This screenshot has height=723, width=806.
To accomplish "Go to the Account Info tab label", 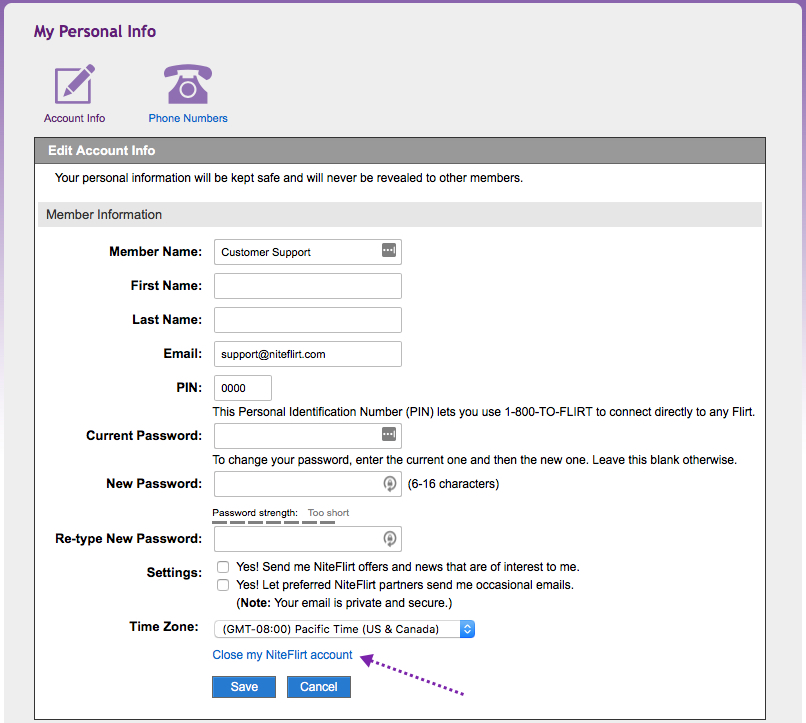I will pos(75,118).
